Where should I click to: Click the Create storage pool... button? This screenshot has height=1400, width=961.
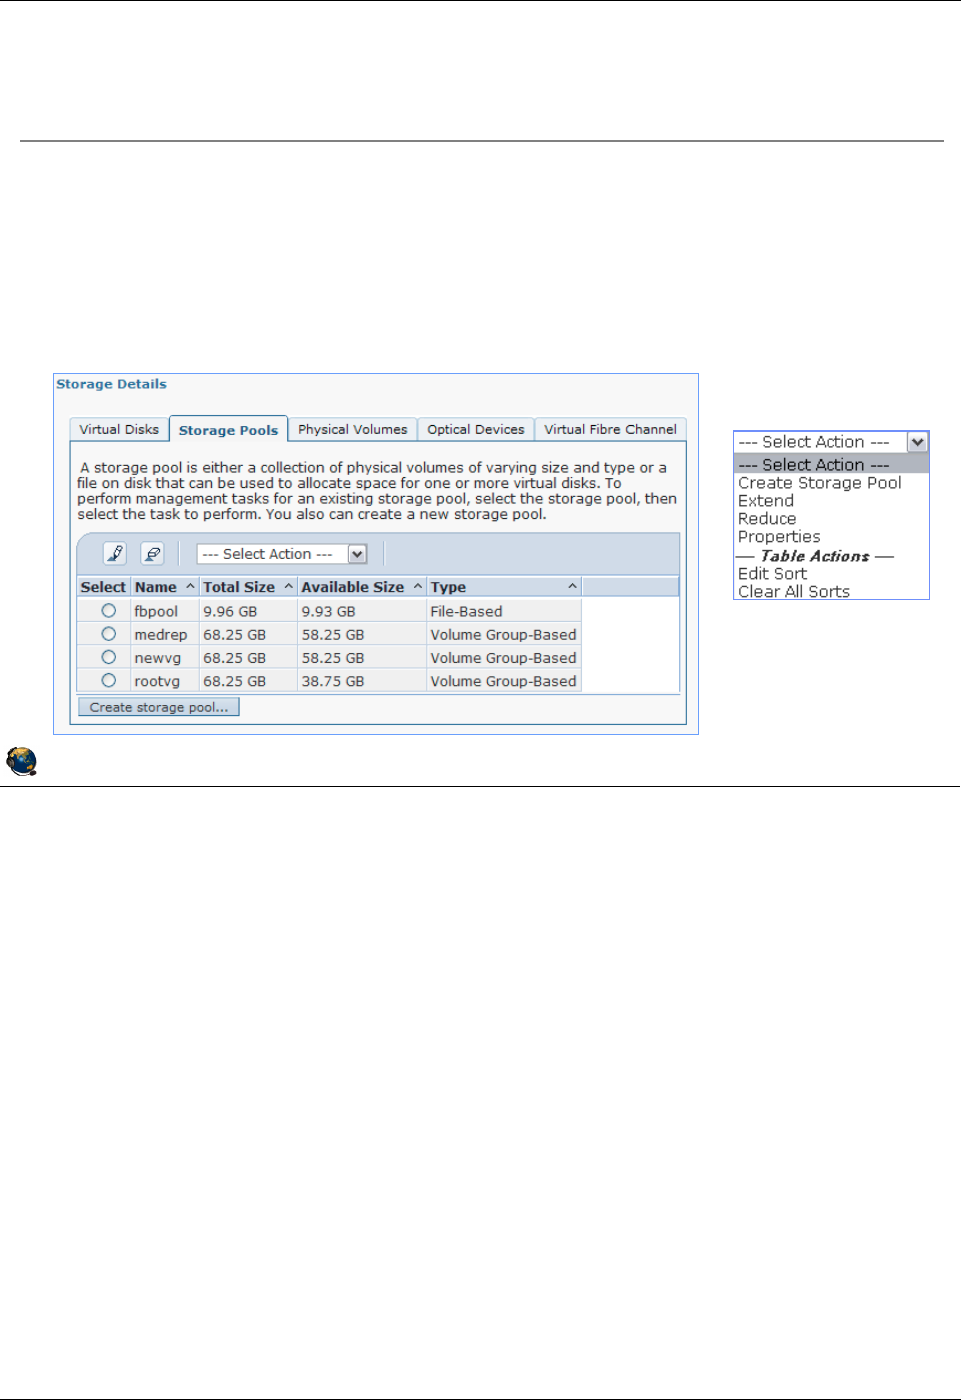pyautogui.click(x=159, y=707)
